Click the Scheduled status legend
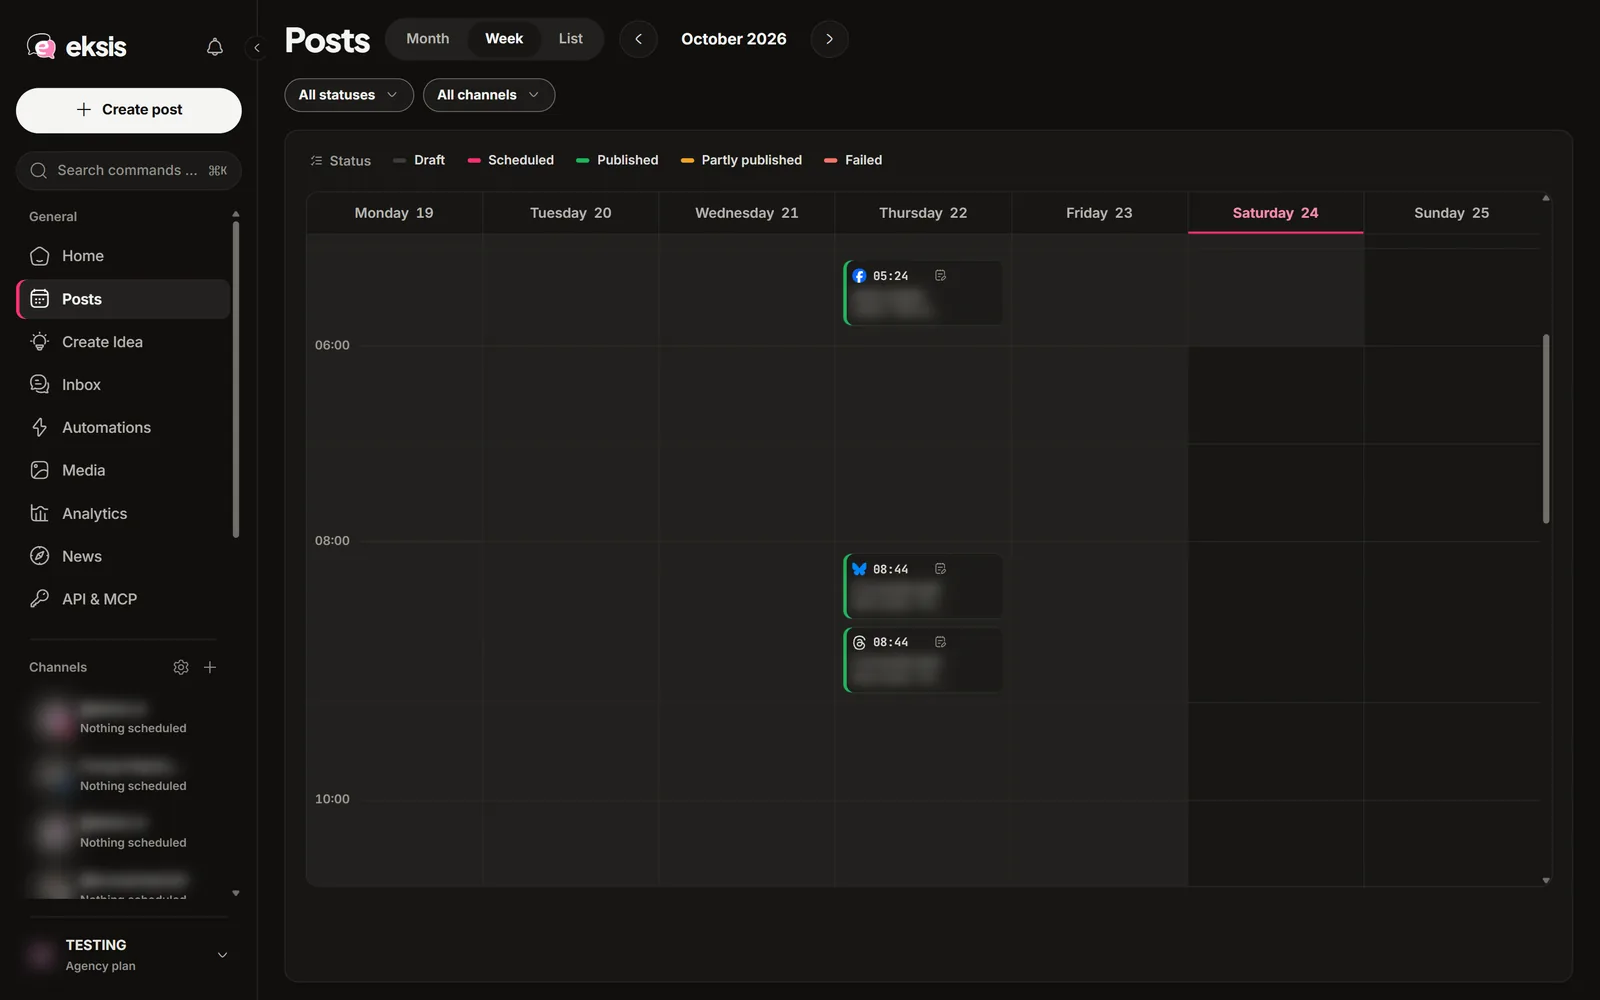The width and height of the screenshot is (1600, 1000). tap(511, 160)
